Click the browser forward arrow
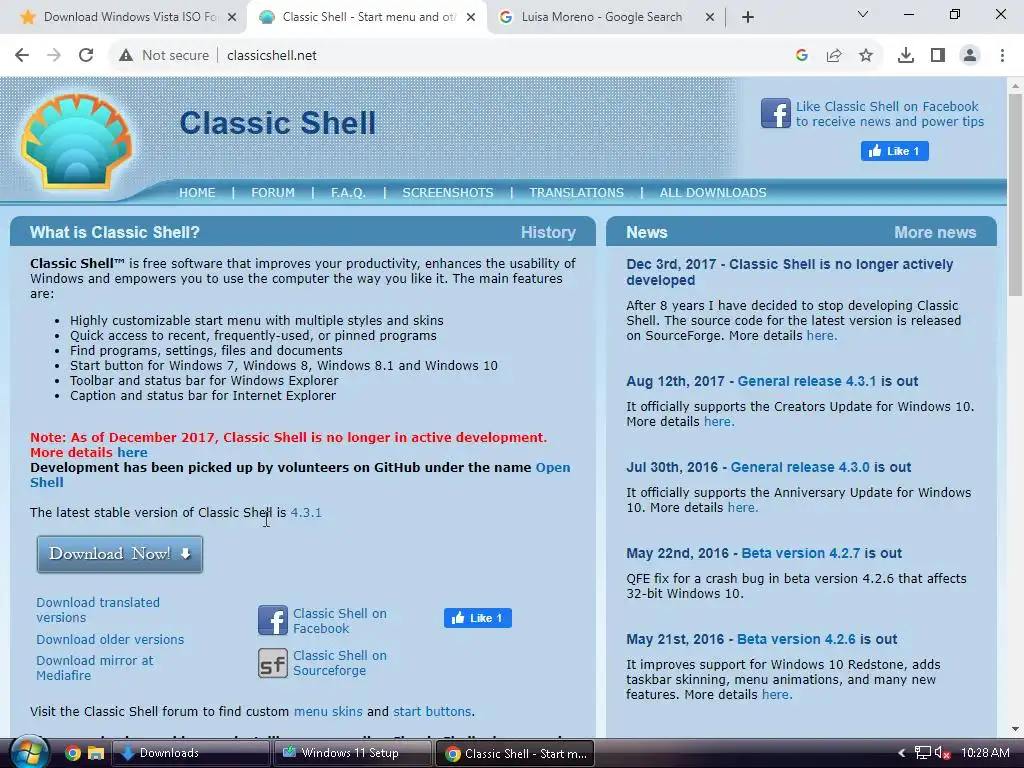The width and height of the screenshot is (1024, 768). point(54,56)
